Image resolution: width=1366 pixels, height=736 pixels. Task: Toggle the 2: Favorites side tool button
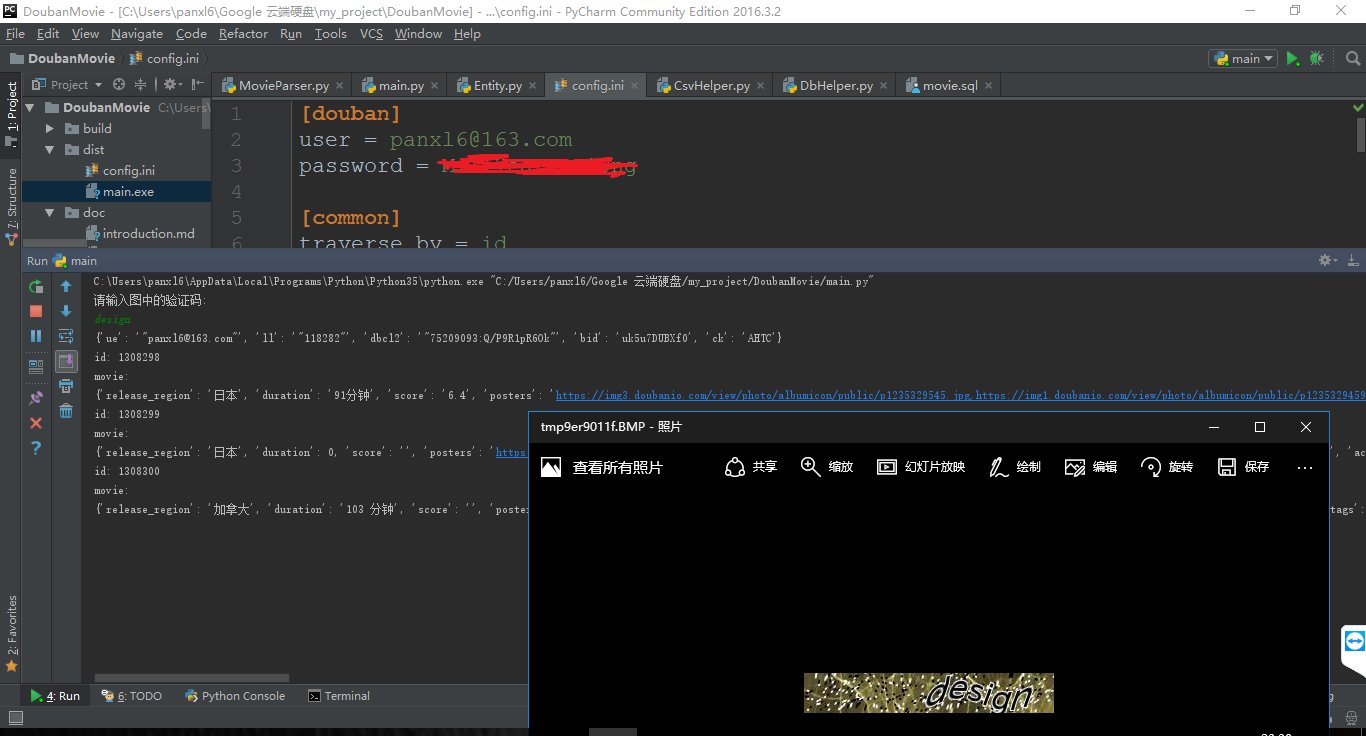click(x=11, y=633)
